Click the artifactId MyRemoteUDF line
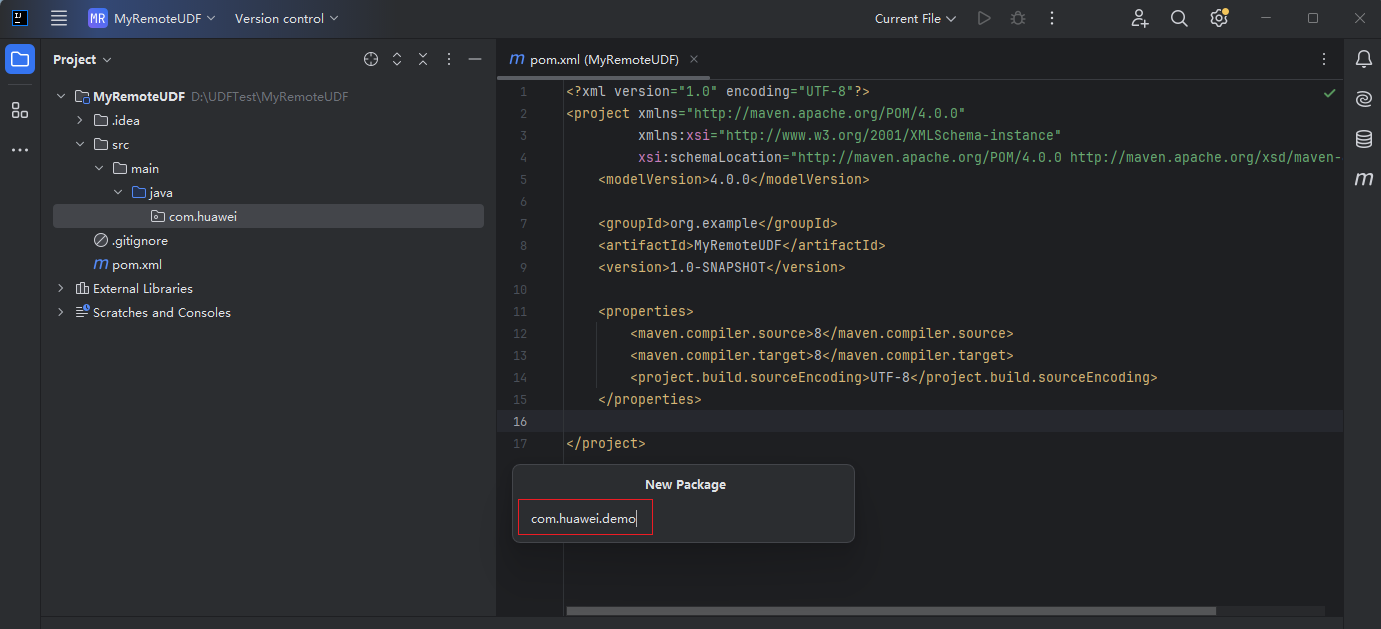 pyautogui.click(x=742, y=245)
